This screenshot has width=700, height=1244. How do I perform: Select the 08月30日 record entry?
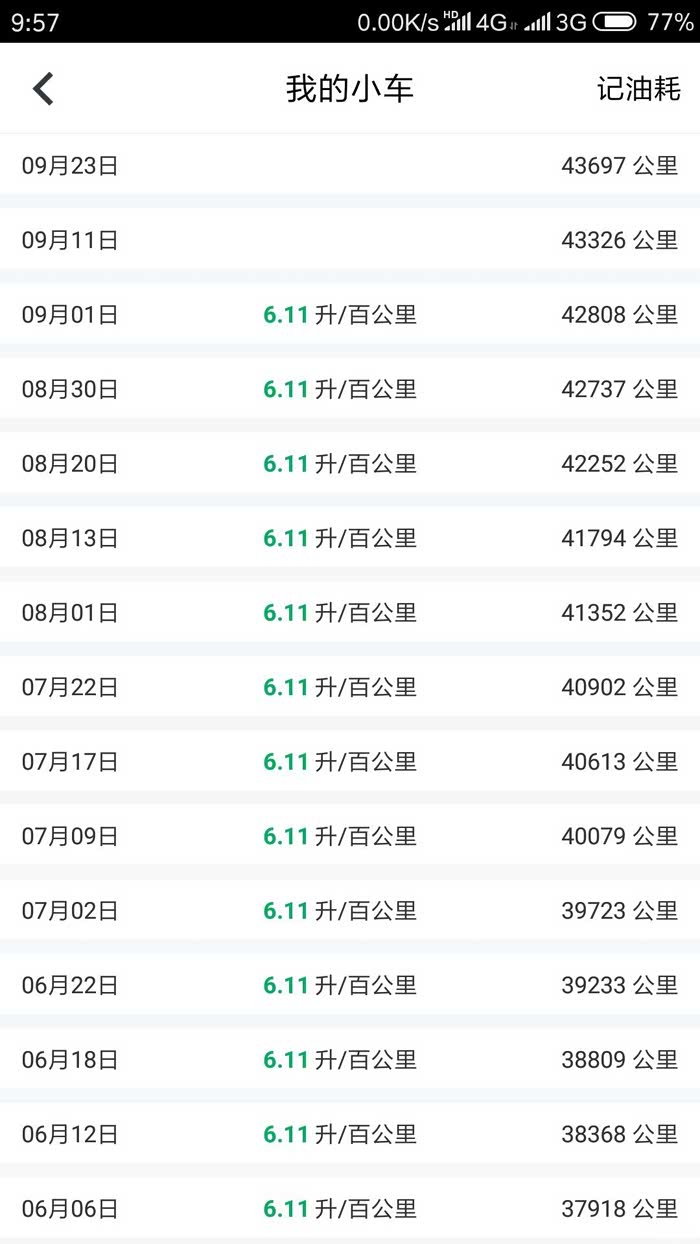(350, 389)
